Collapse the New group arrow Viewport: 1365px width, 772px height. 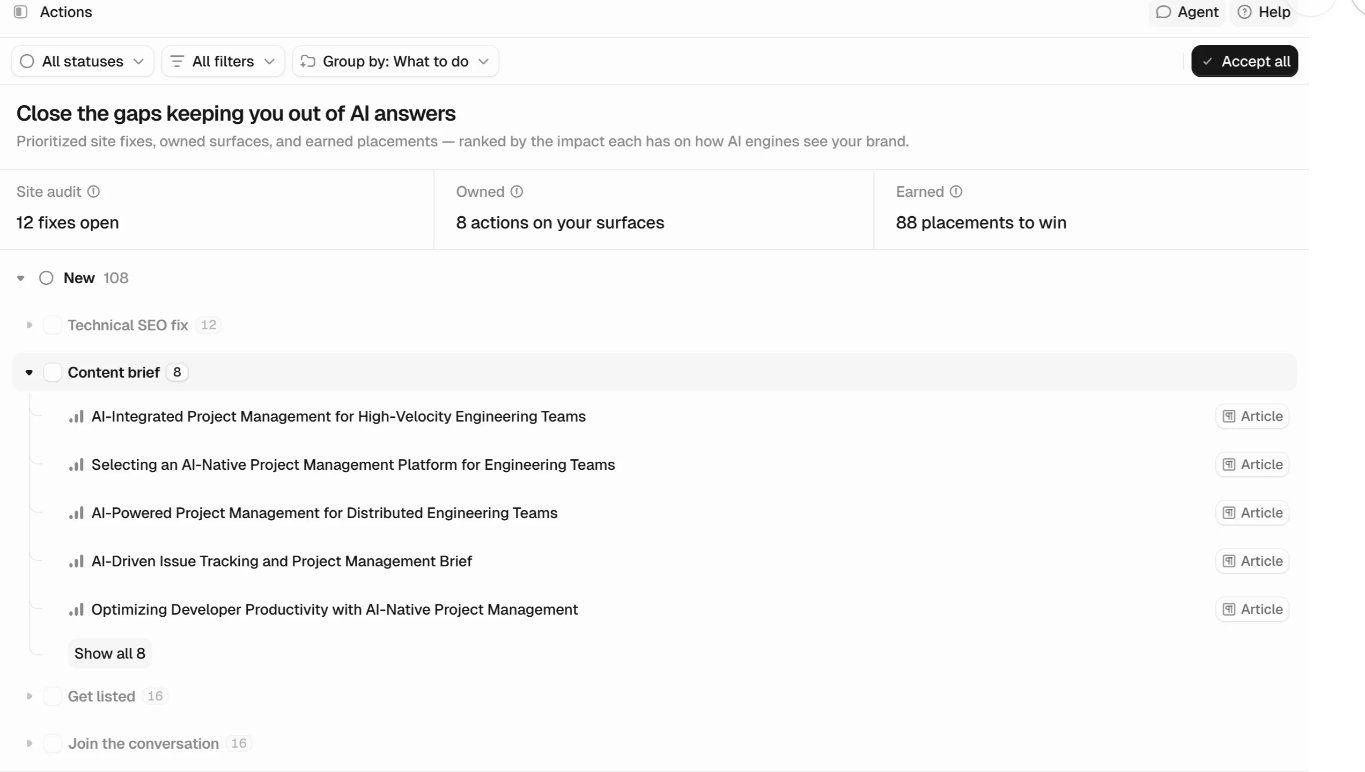coord(21,278)
